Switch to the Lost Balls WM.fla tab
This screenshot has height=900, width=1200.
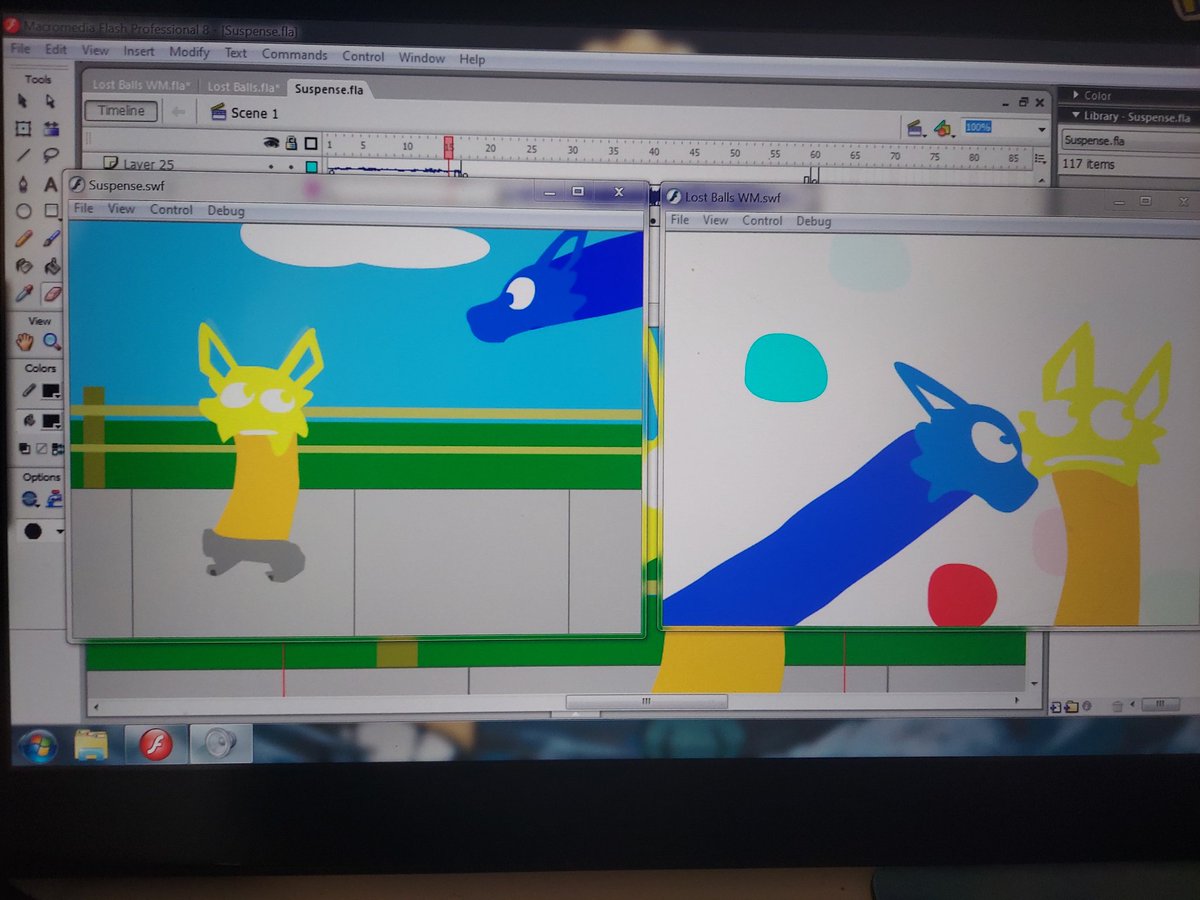(x=141, y=85)
